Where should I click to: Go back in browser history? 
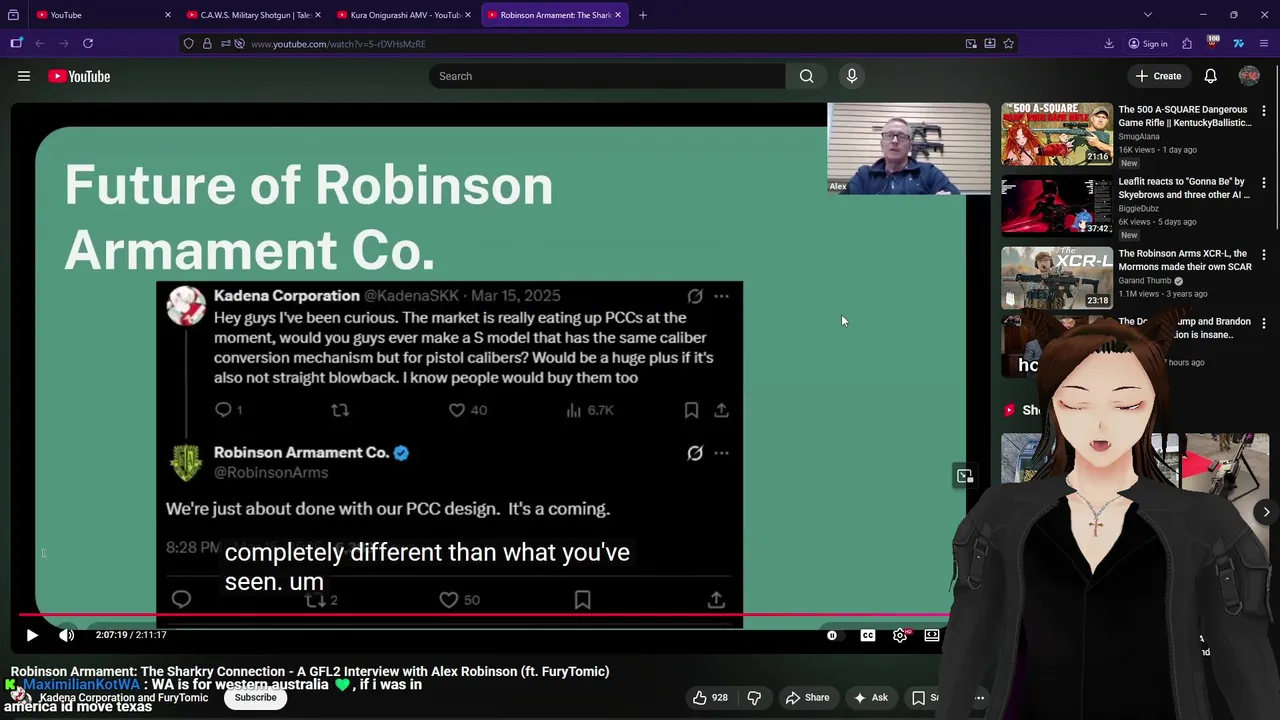click(x=40, y=43)
